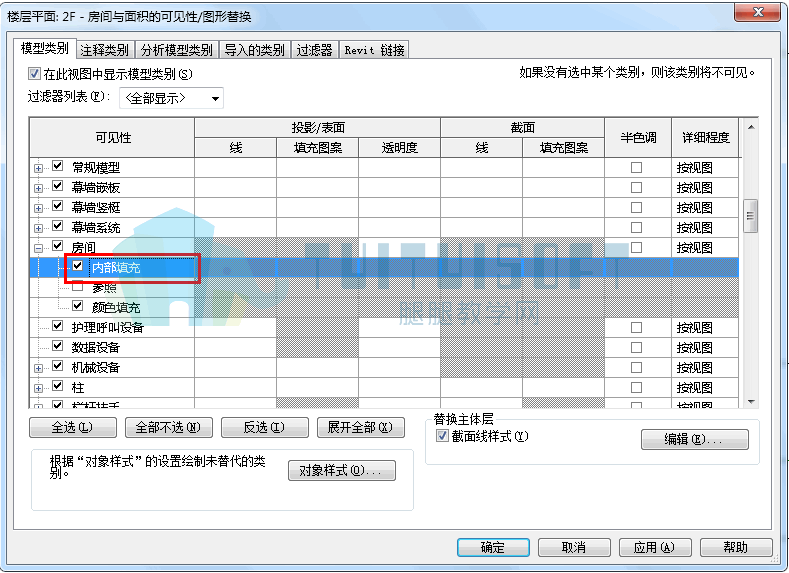789x573 pixels.
Task: Click the category list scrollbar thumb
Action: click(751, 216)
